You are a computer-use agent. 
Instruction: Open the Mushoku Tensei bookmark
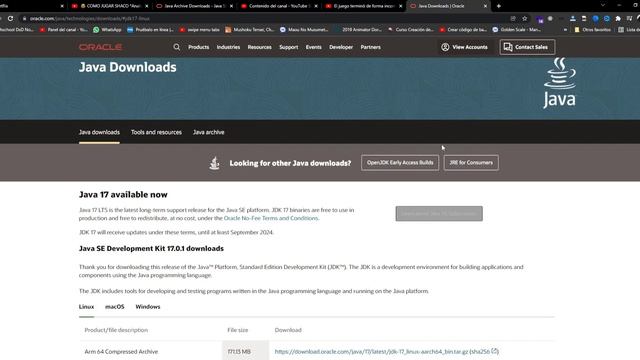click(x=249, y=29)
